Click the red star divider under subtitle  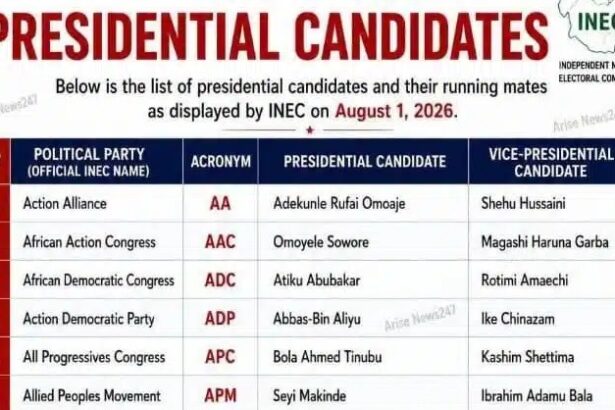coord(310,130)
